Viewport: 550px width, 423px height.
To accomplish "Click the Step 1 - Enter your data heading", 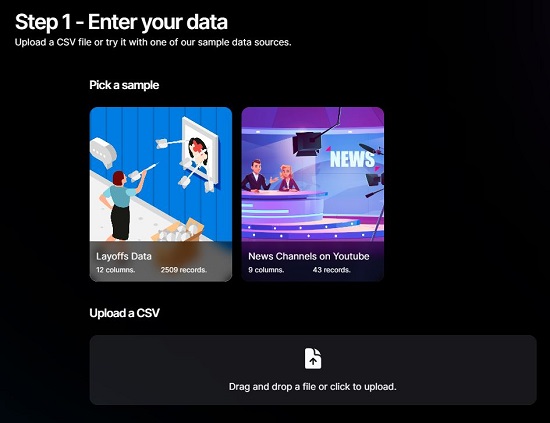I will tap(121, 22).
